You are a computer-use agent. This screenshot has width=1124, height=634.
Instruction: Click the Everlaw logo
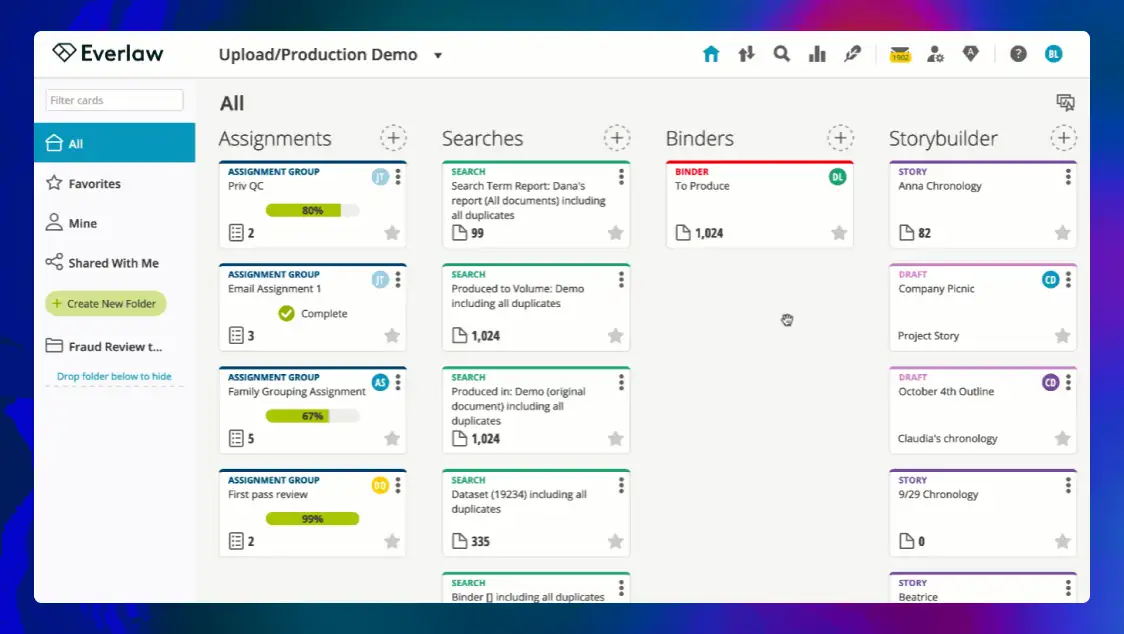point(108,53)
